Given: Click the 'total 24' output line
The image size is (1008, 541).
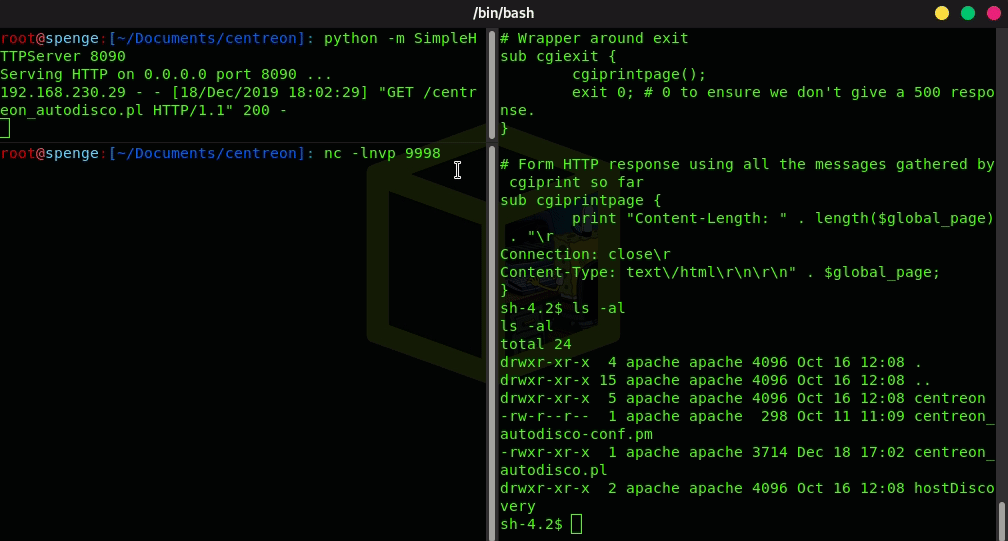Looking at the screenshot, I should point(536,344).
